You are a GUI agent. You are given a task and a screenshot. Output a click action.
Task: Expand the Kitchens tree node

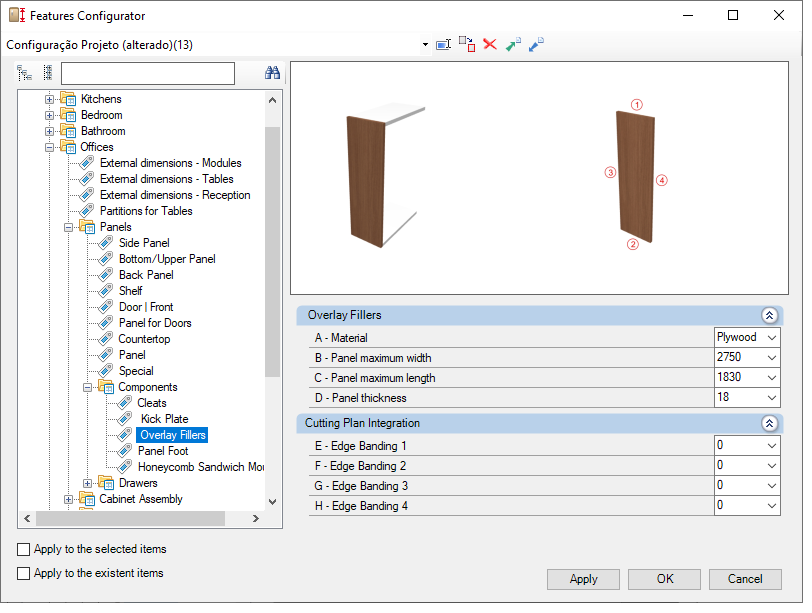coord(49,99)
